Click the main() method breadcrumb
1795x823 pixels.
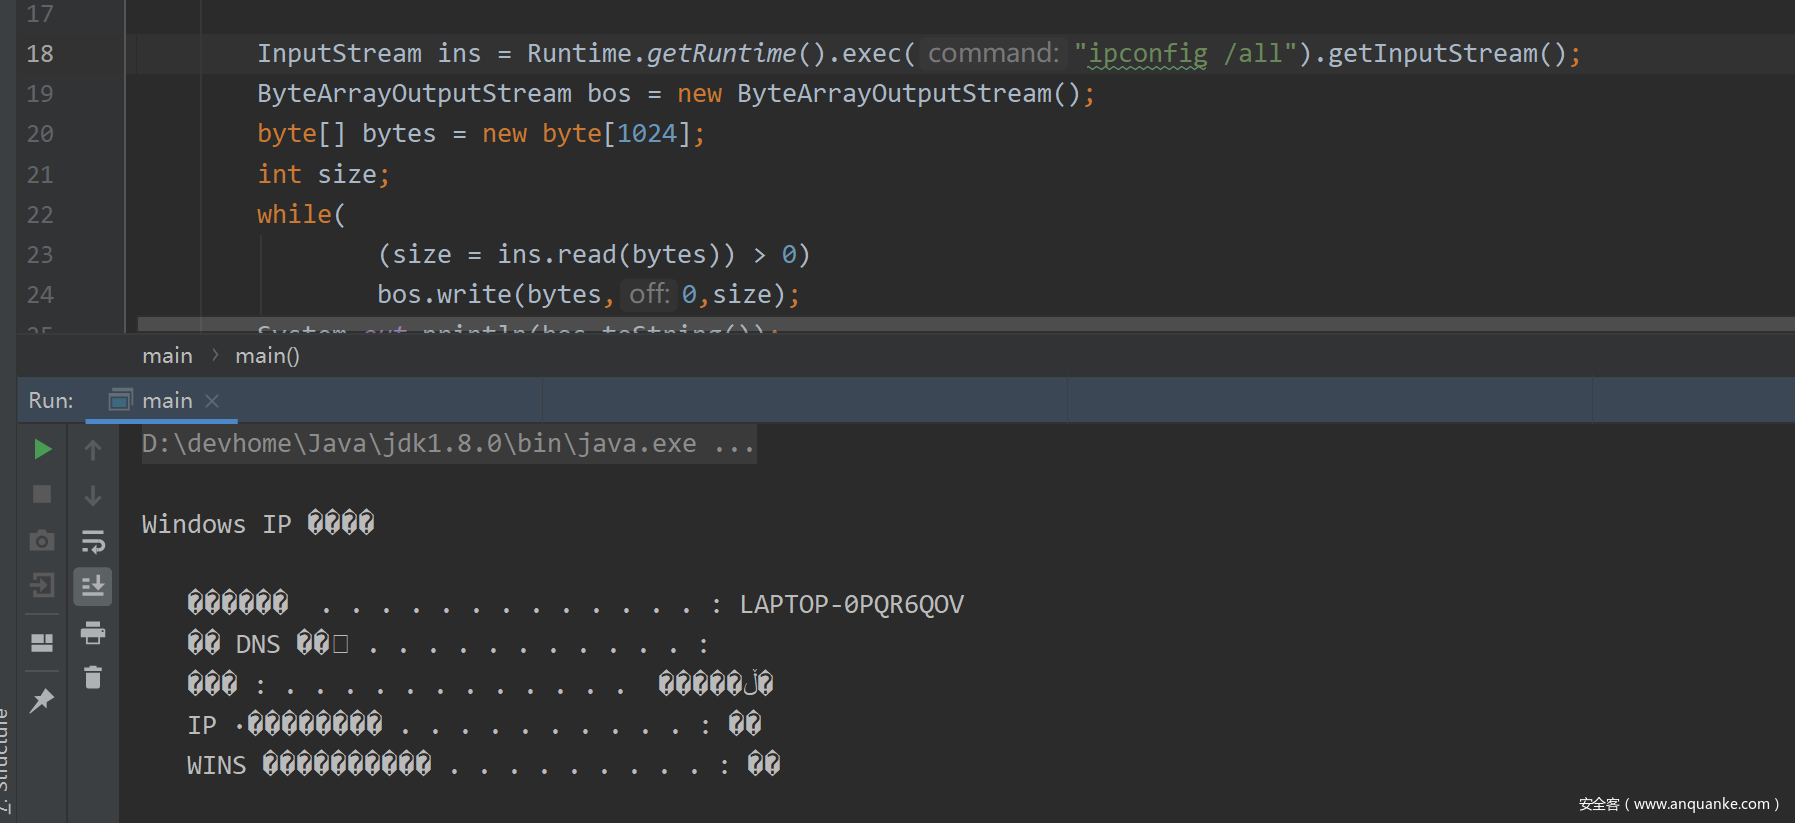click(x=267, y=356)
